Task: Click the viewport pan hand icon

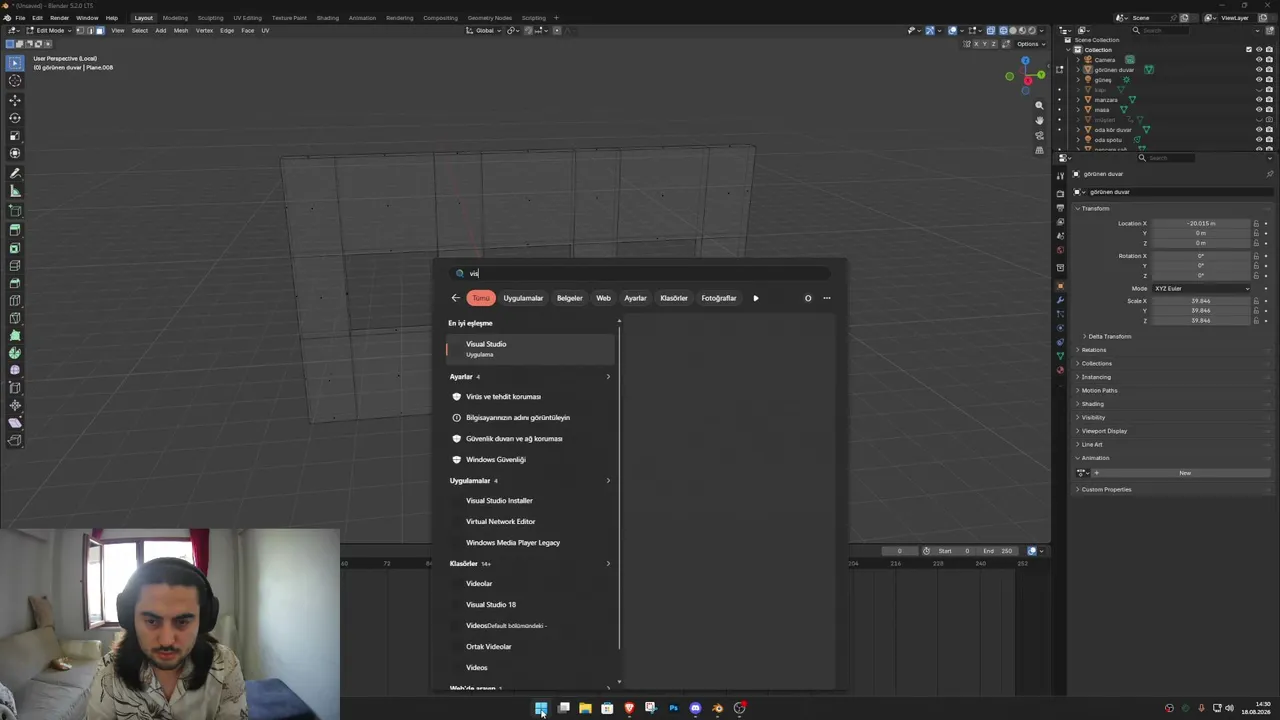Action: click(x=1039, y=120)
